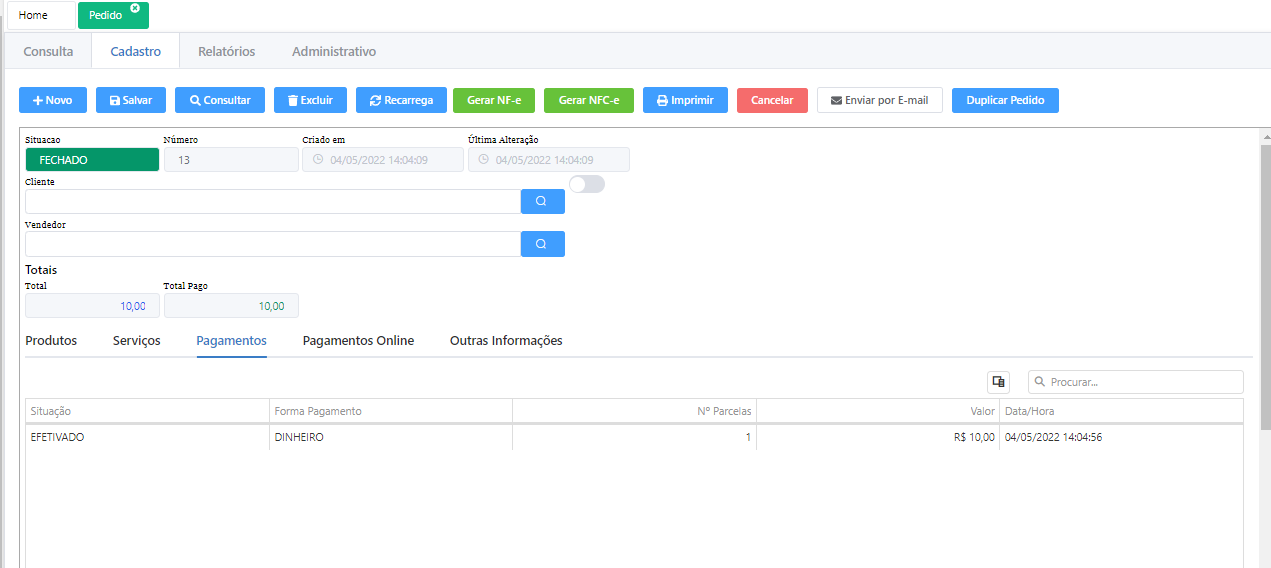This screenshot has height=568, width=1271.
Task: Open the Relatórios section tab
Action: 226,51
